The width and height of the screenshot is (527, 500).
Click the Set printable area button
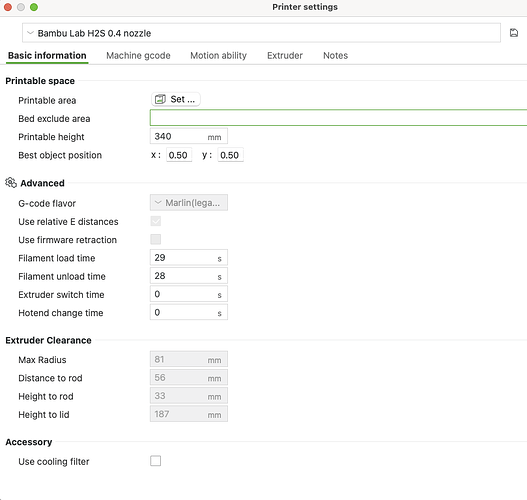[176, 99]
